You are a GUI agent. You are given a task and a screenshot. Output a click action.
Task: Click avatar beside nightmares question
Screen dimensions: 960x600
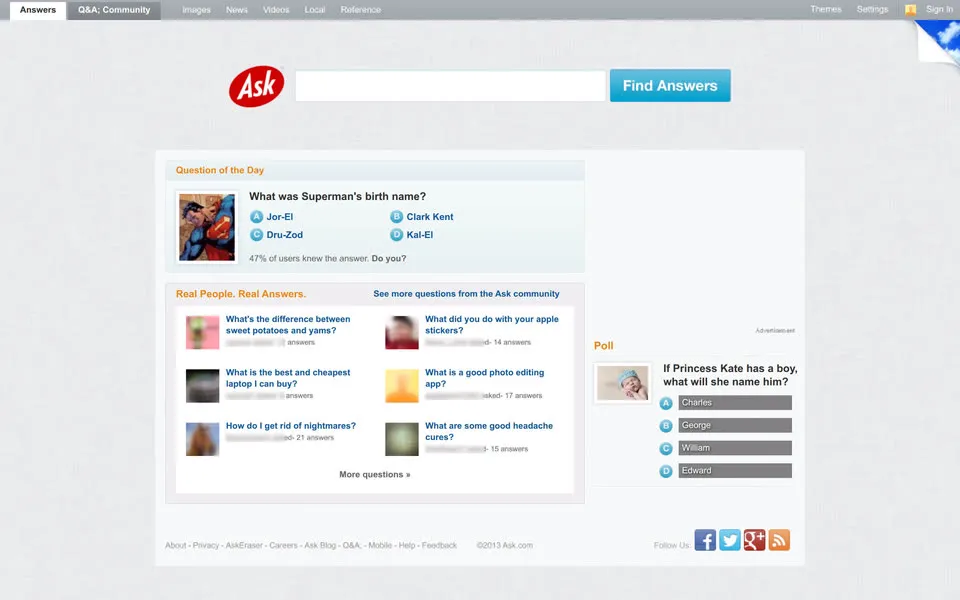(x=203, y=439)
